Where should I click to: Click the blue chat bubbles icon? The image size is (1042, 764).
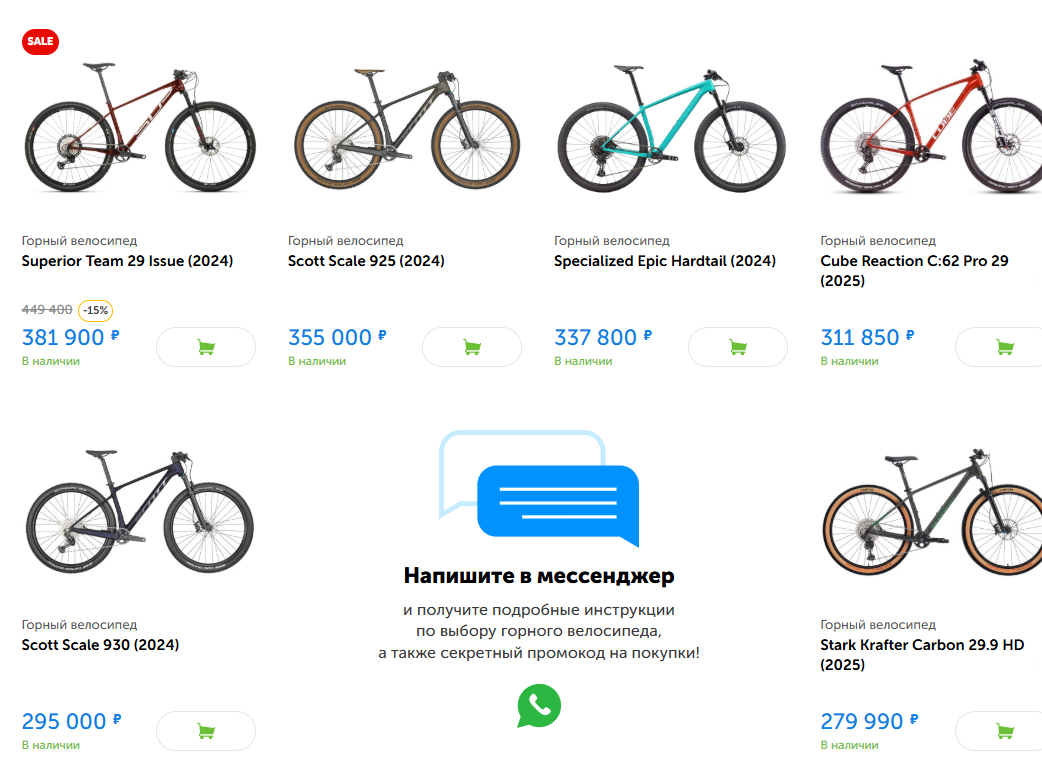539,489
